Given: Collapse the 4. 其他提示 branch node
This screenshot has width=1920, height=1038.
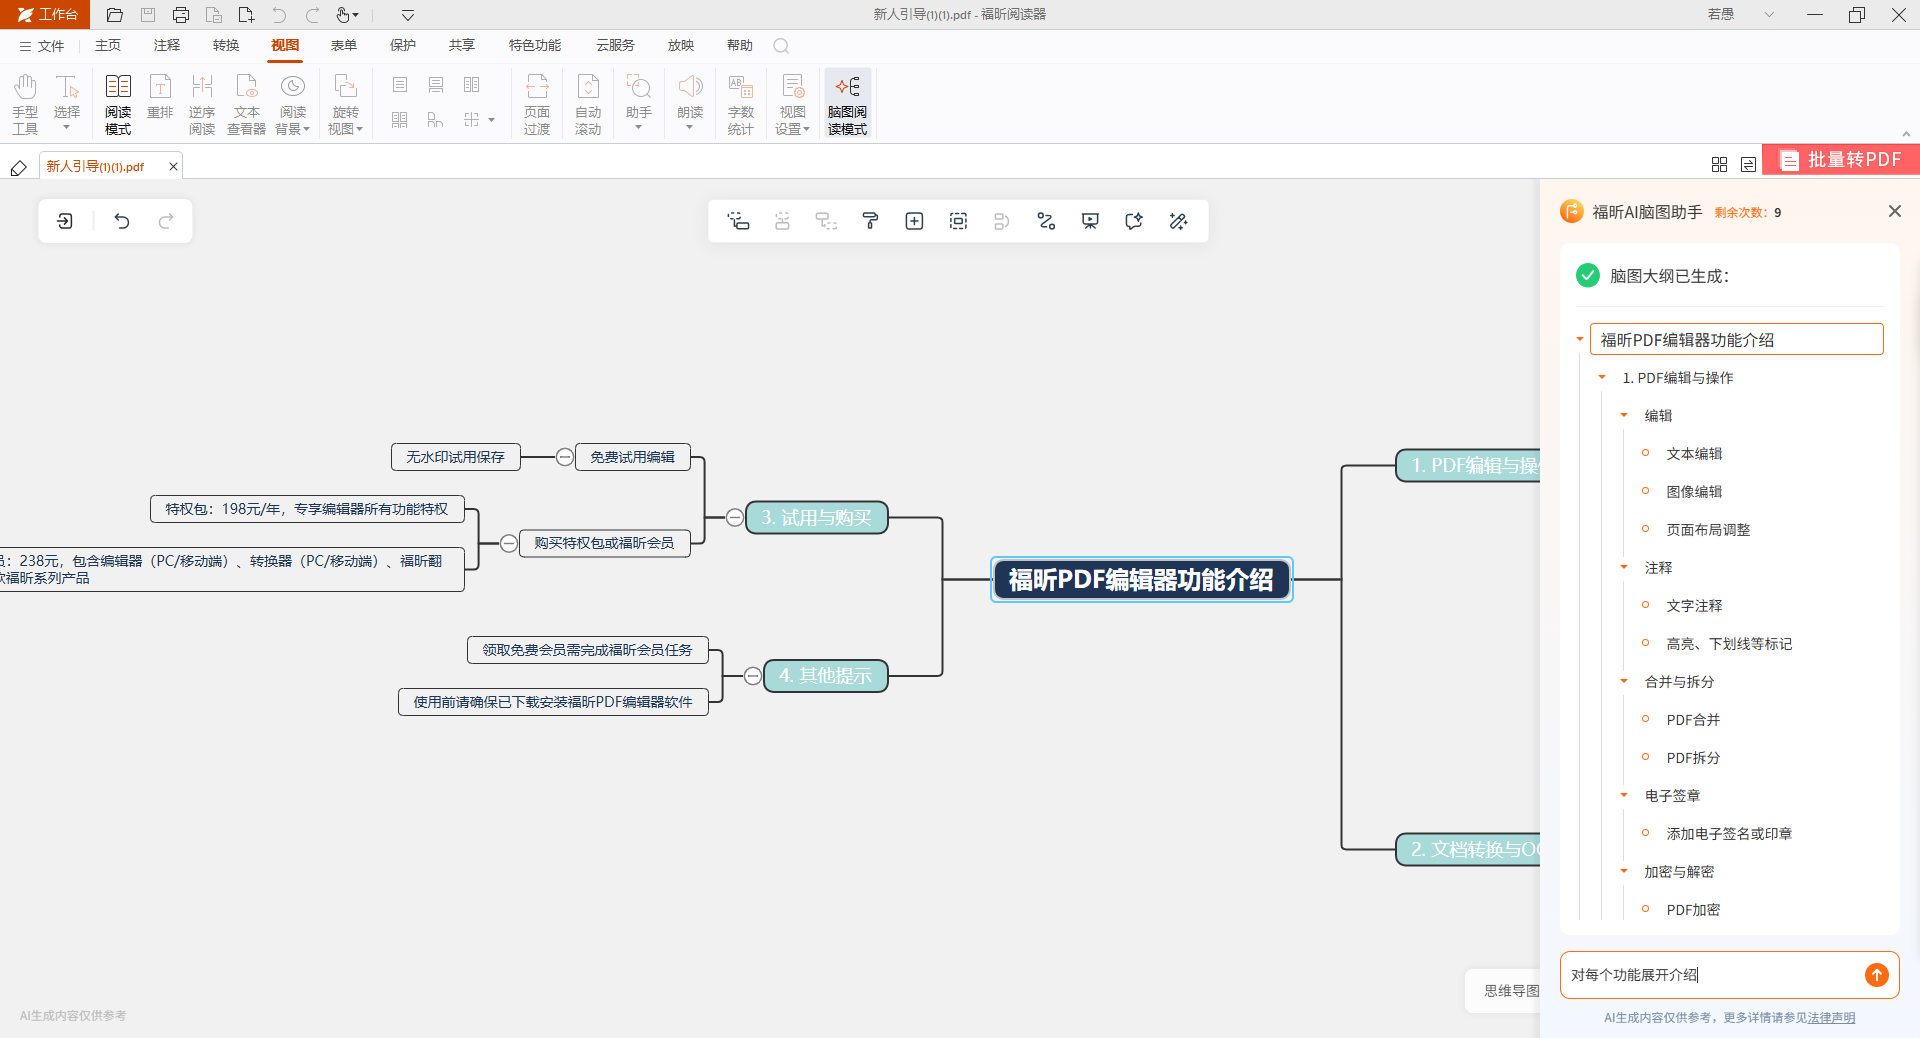Looking at the screenshot, I should pos(753,676).
